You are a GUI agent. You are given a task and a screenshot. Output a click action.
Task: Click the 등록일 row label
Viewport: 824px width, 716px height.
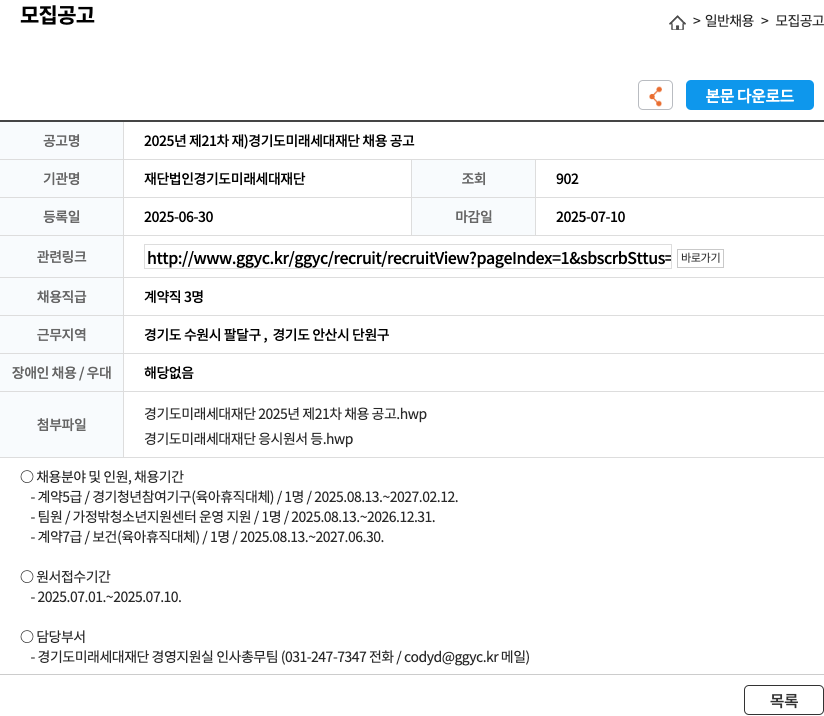(61, 217)
